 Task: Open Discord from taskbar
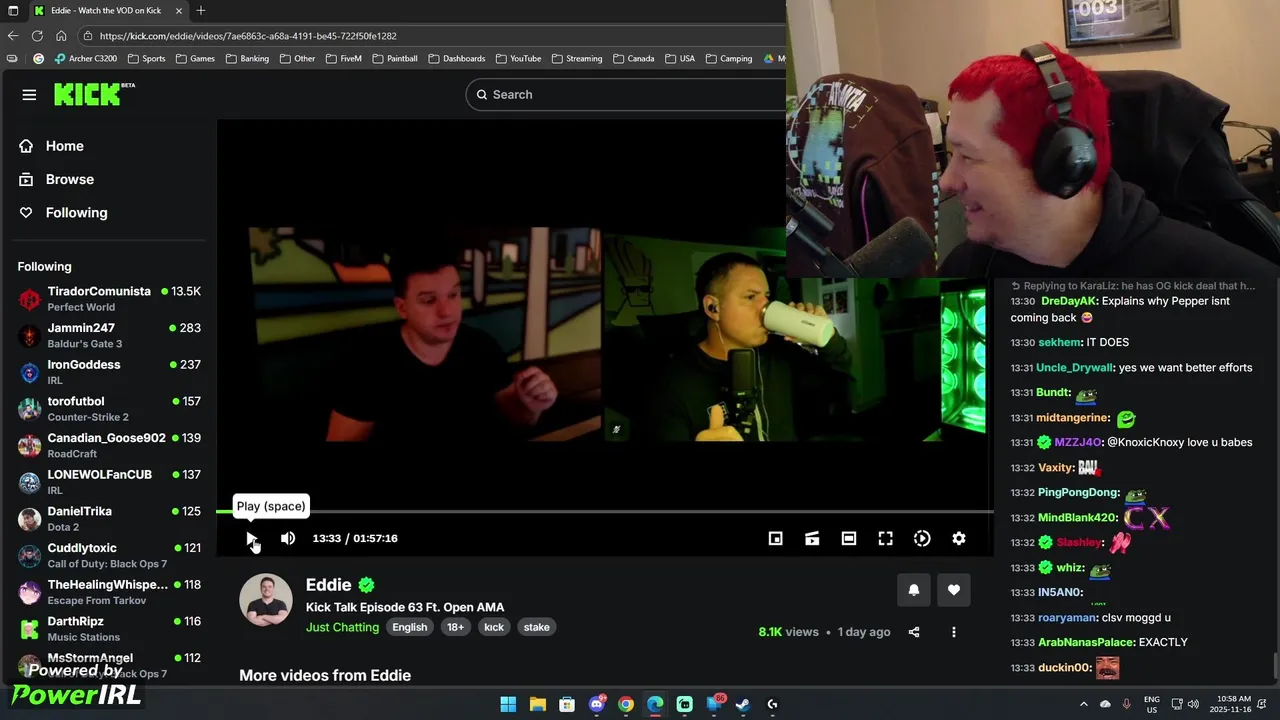click(x=597, y=704)
